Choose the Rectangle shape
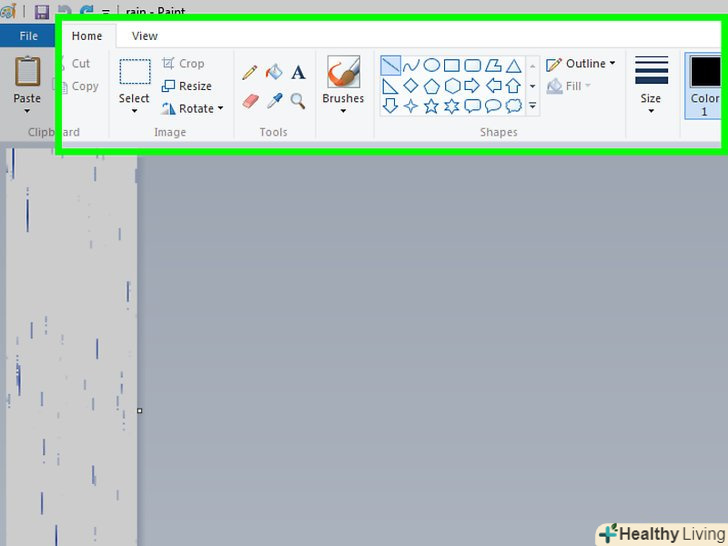Viewport: 728px width, 546px height. click(x=452, y=66)
